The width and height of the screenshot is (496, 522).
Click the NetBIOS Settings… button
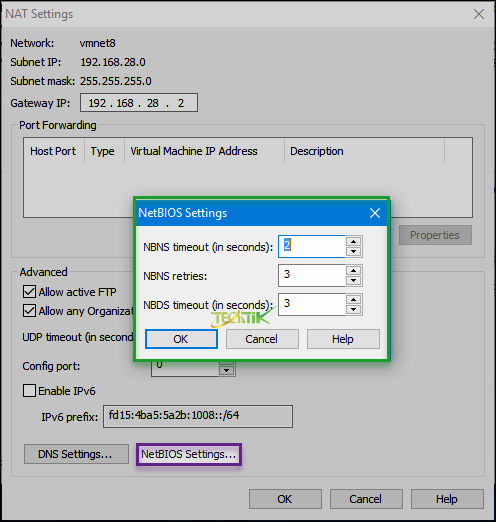tap(189, 454)
